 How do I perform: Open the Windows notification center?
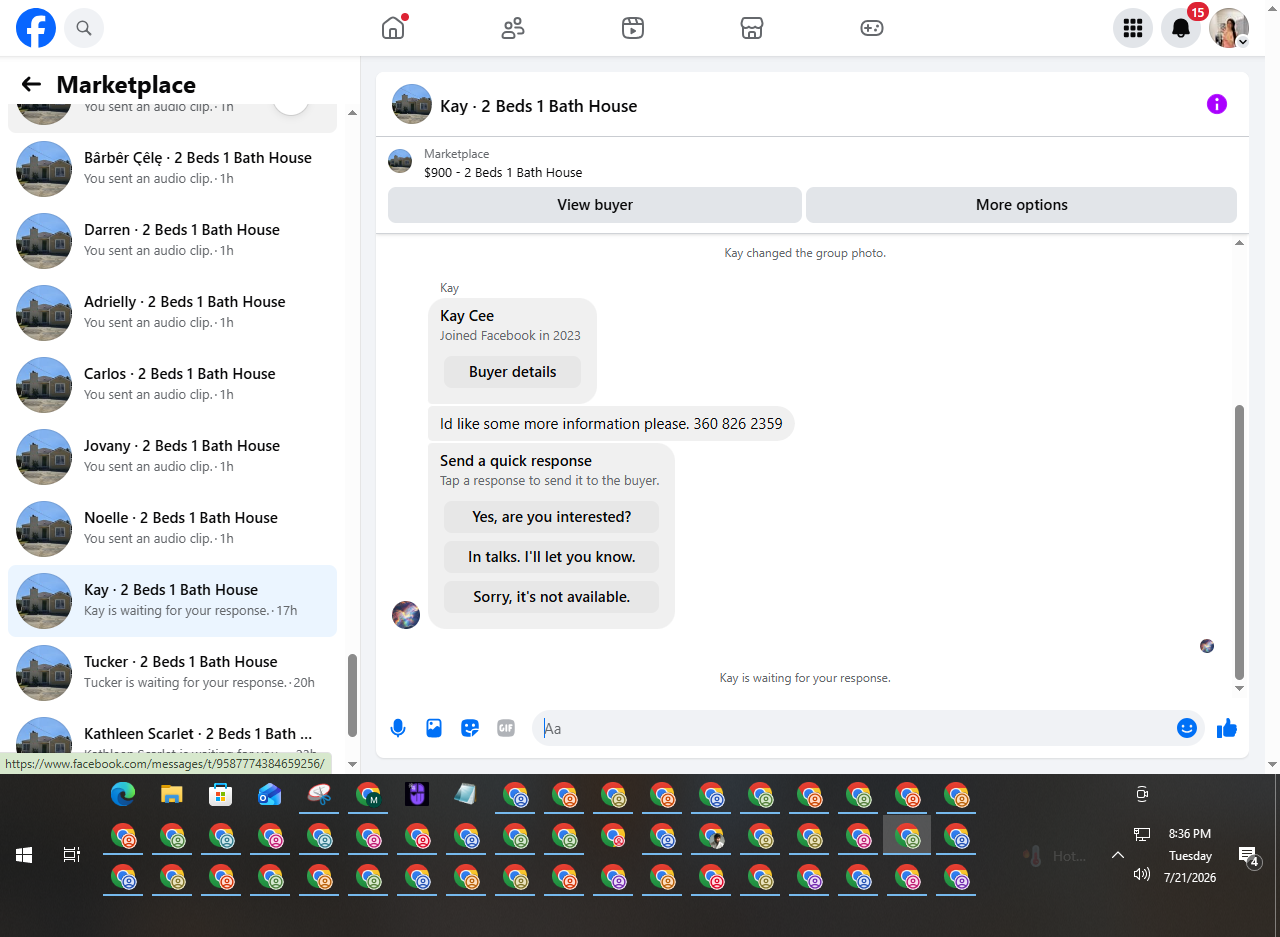[1249, 856]
